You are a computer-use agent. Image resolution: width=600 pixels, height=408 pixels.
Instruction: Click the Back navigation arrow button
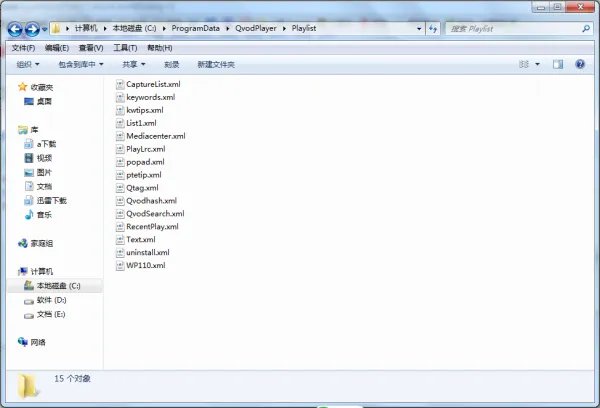coord(16,29)
